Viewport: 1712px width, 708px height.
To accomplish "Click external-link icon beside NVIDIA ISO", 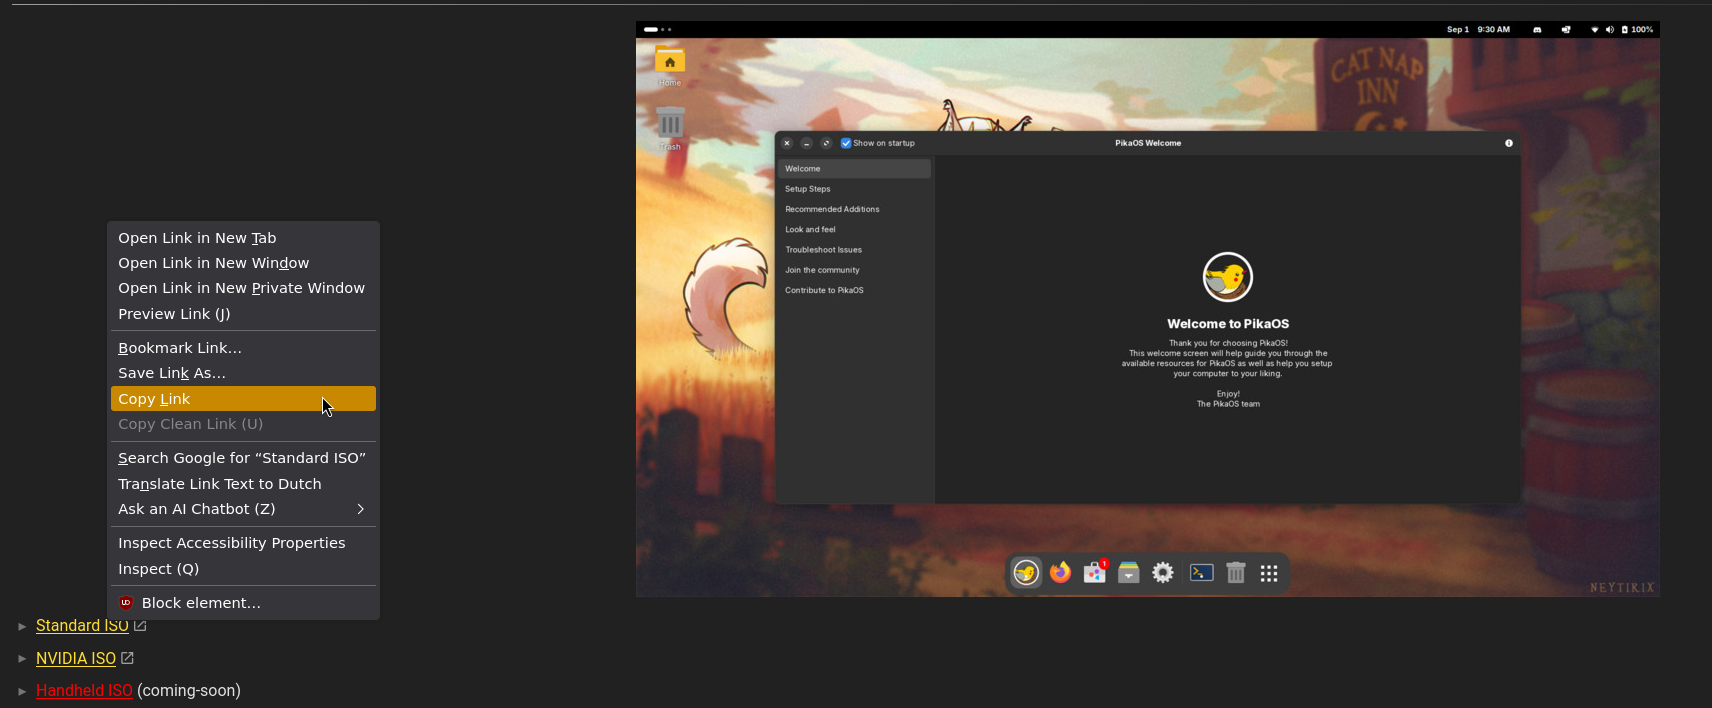I will (x=127, y=658).
